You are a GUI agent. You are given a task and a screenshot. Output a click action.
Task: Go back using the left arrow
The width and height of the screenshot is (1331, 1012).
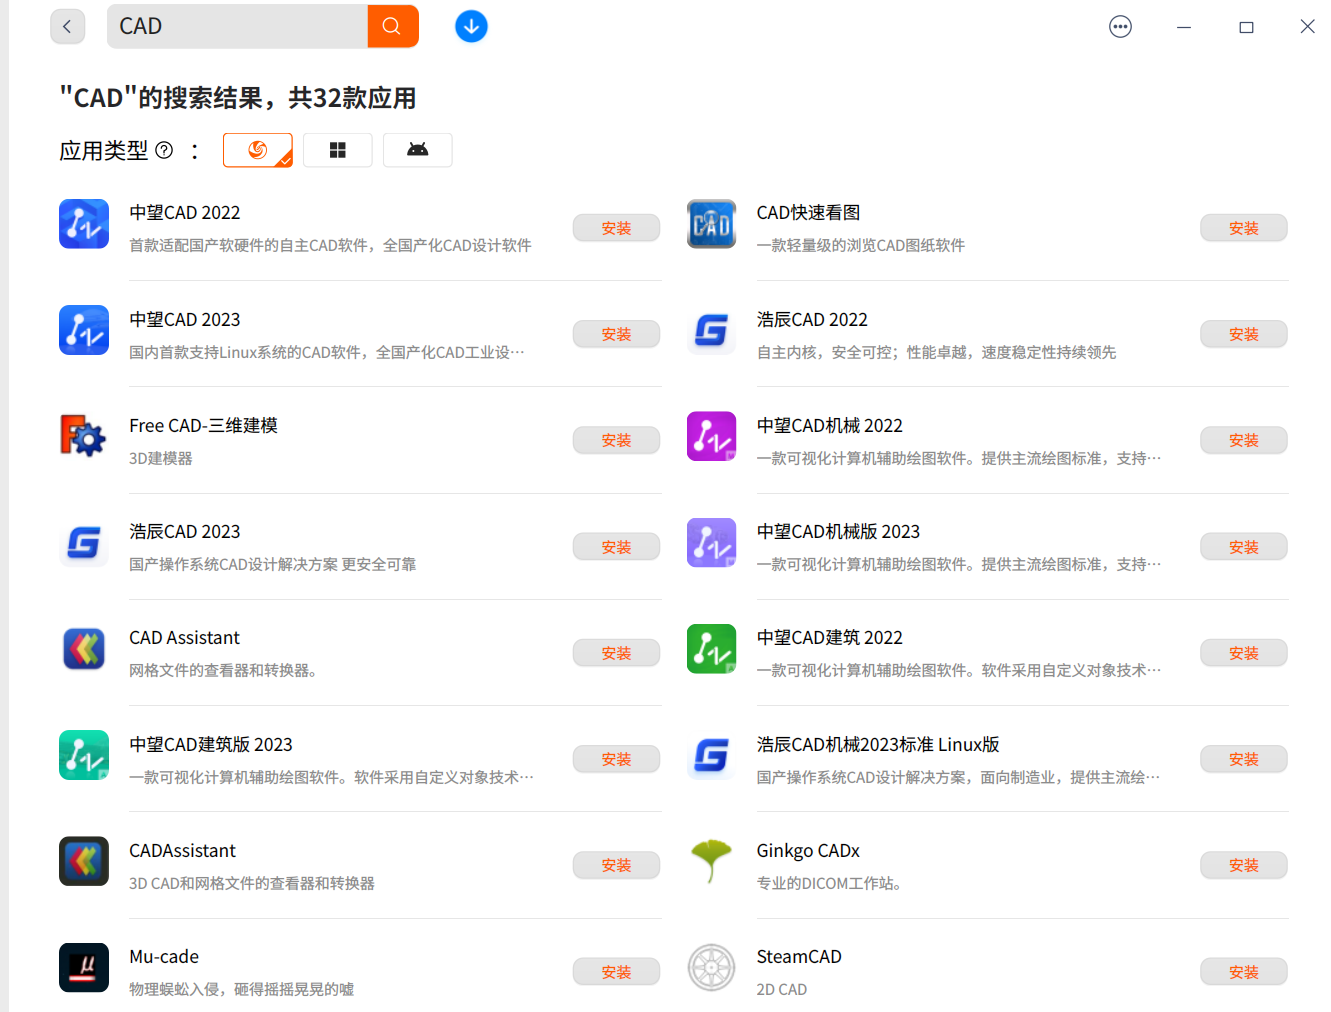point(67,26)
